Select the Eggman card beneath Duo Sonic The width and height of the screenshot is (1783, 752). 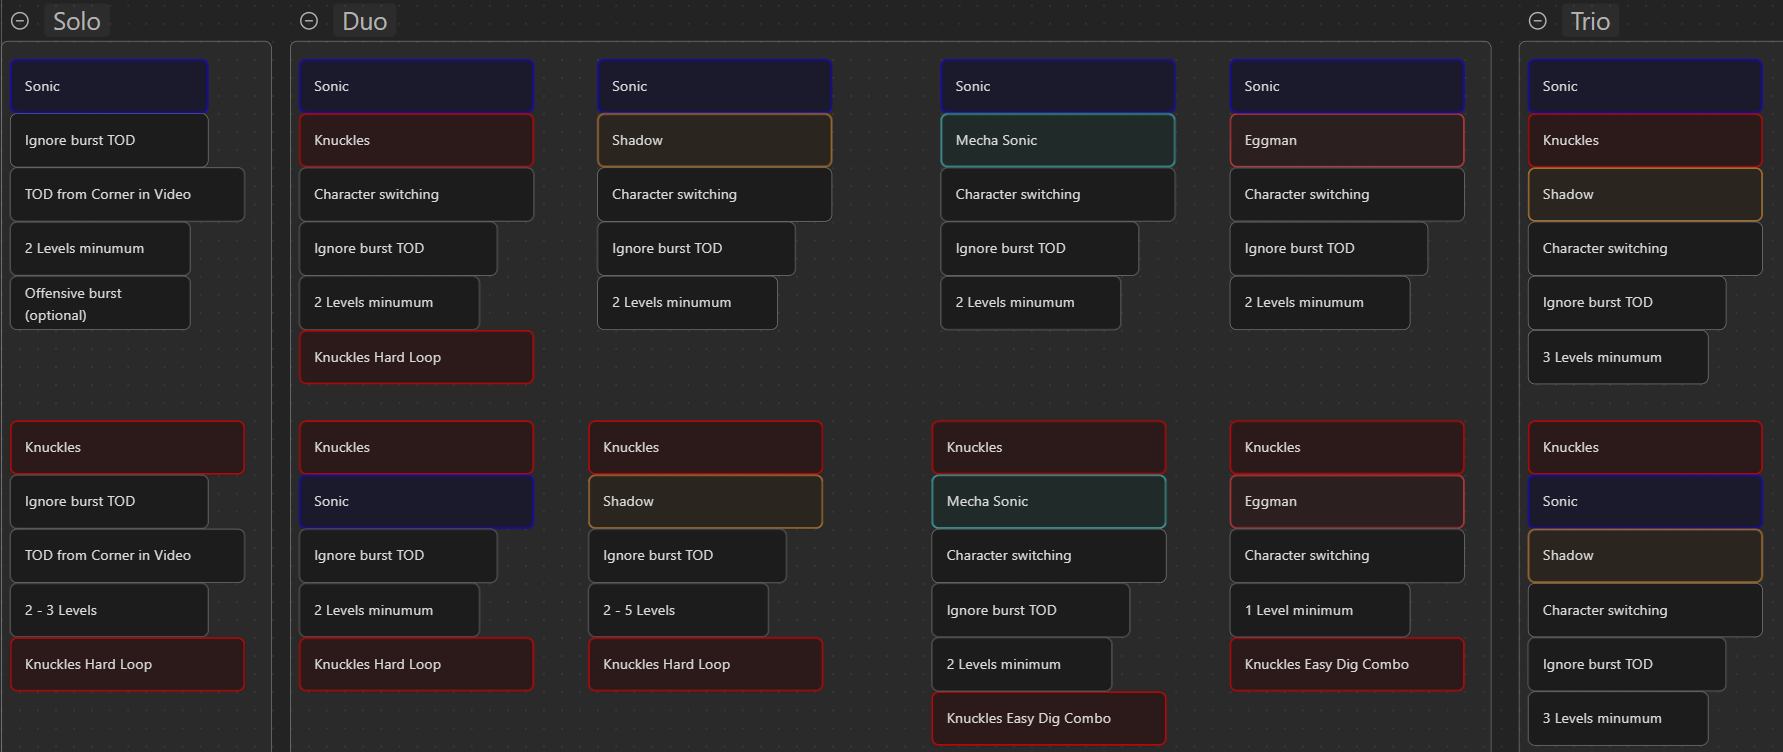pos(1347,140)
